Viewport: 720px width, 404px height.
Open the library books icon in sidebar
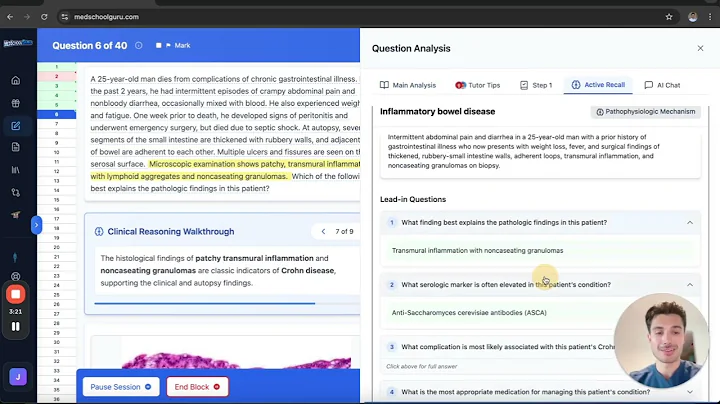point(16,170)
